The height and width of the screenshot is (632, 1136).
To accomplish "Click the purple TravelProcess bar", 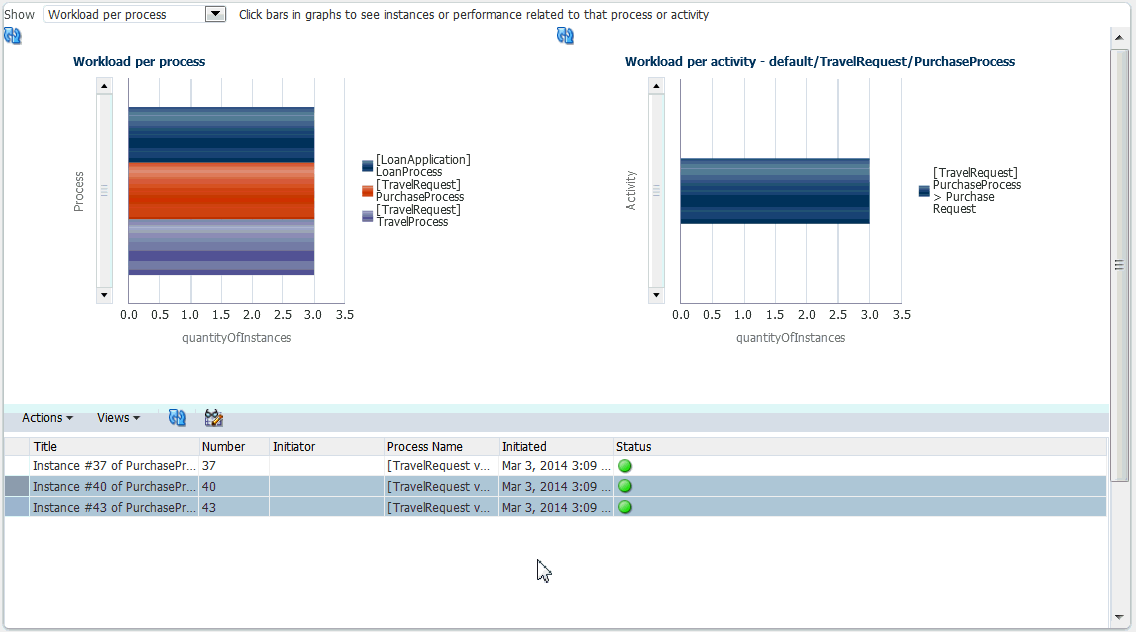I will coord(221,246).
